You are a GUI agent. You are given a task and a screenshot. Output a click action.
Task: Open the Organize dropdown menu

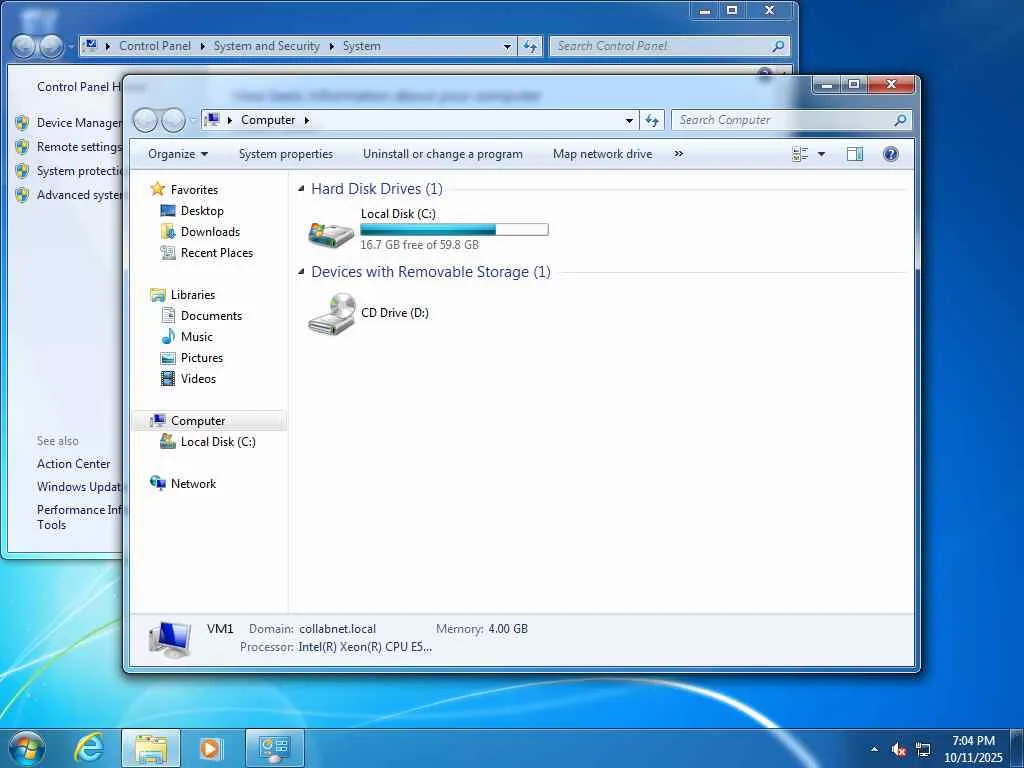178,154
